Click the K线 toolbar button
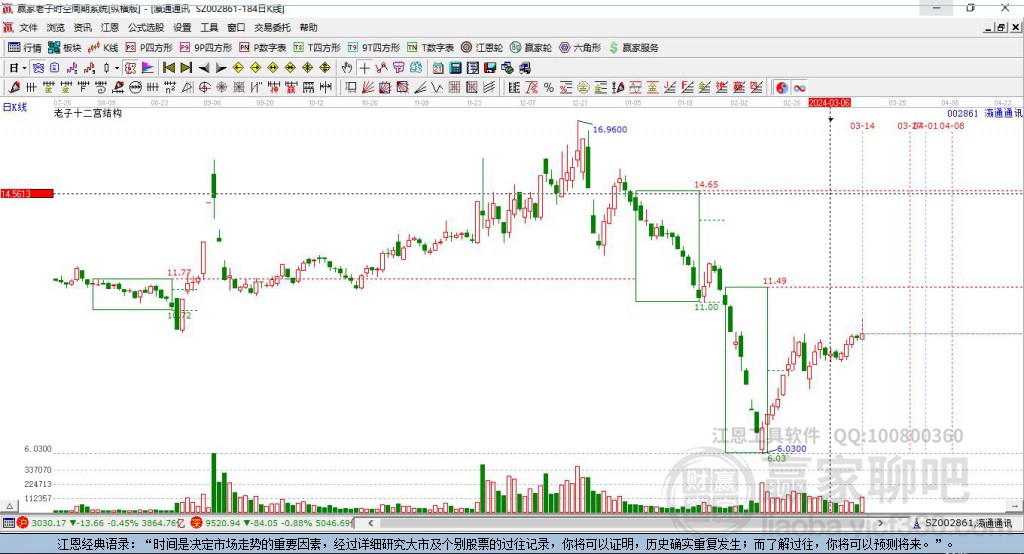 click(103, 48)
